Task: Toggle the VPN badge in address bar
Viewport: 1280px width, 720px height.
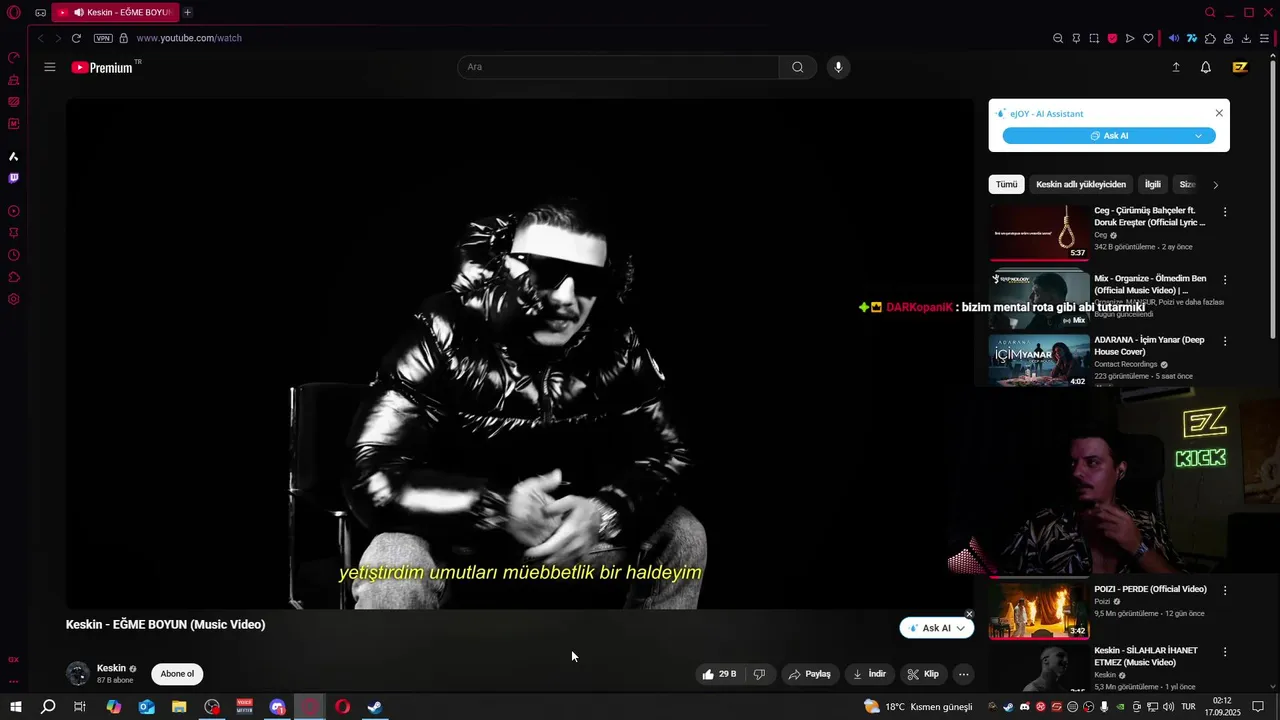Action: [103, 38]
